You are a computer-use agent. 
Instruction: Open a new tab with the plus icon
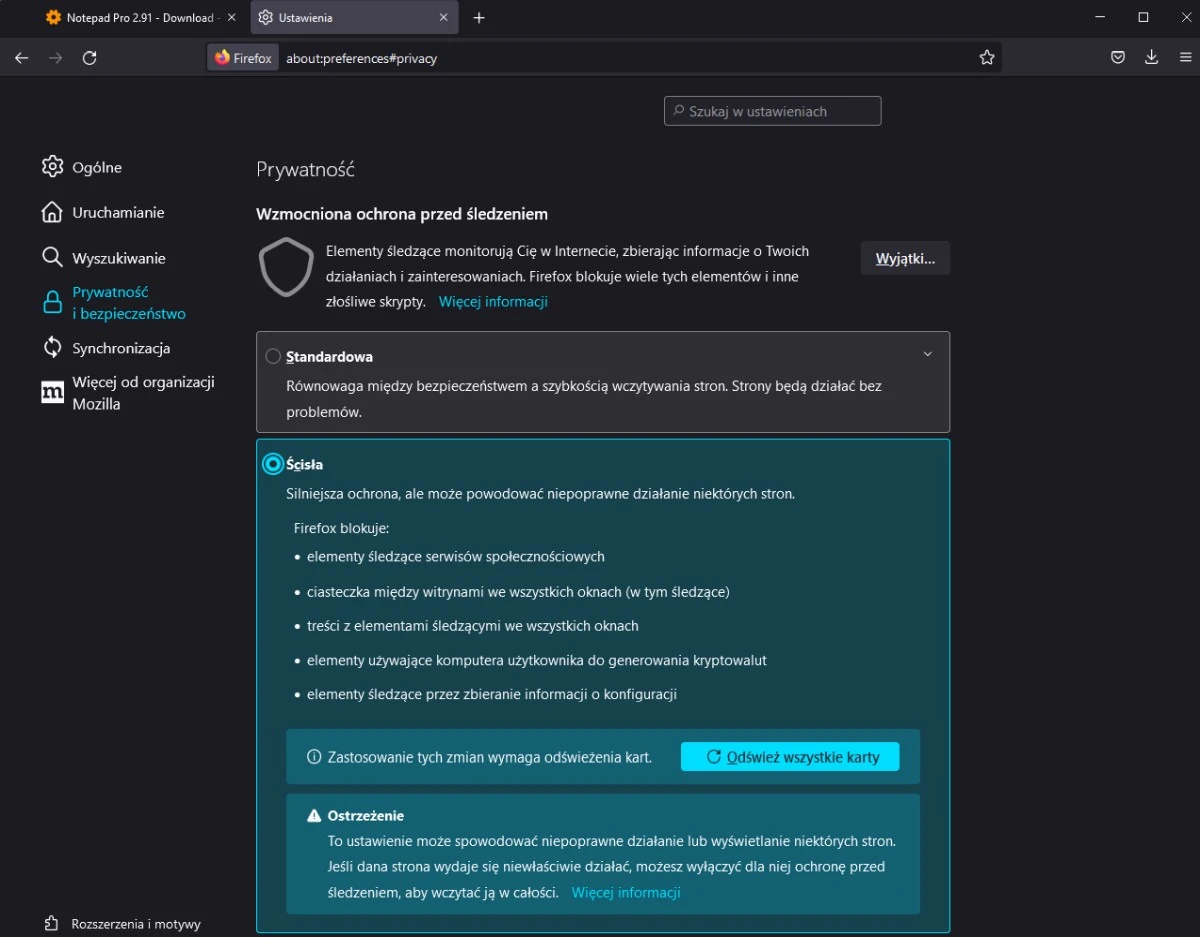(479, 18)
